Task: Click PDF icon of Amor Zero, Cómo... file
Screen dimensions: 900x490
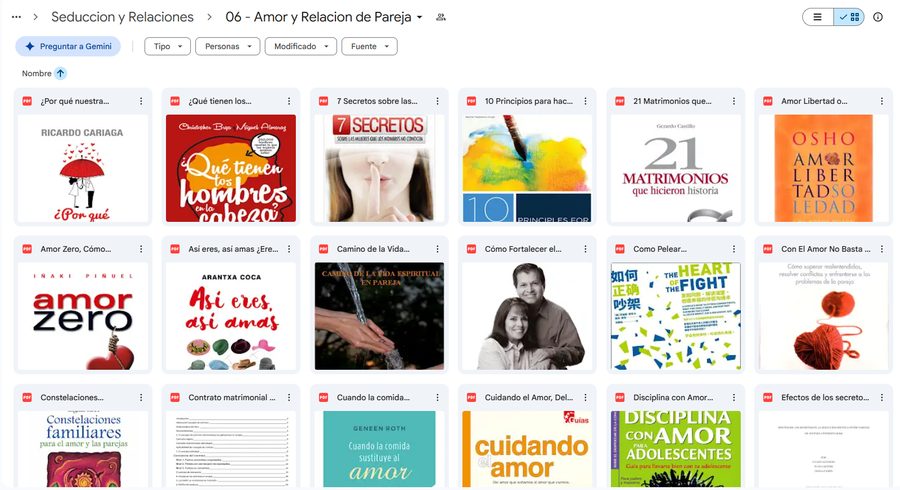Action: point(27,249)
